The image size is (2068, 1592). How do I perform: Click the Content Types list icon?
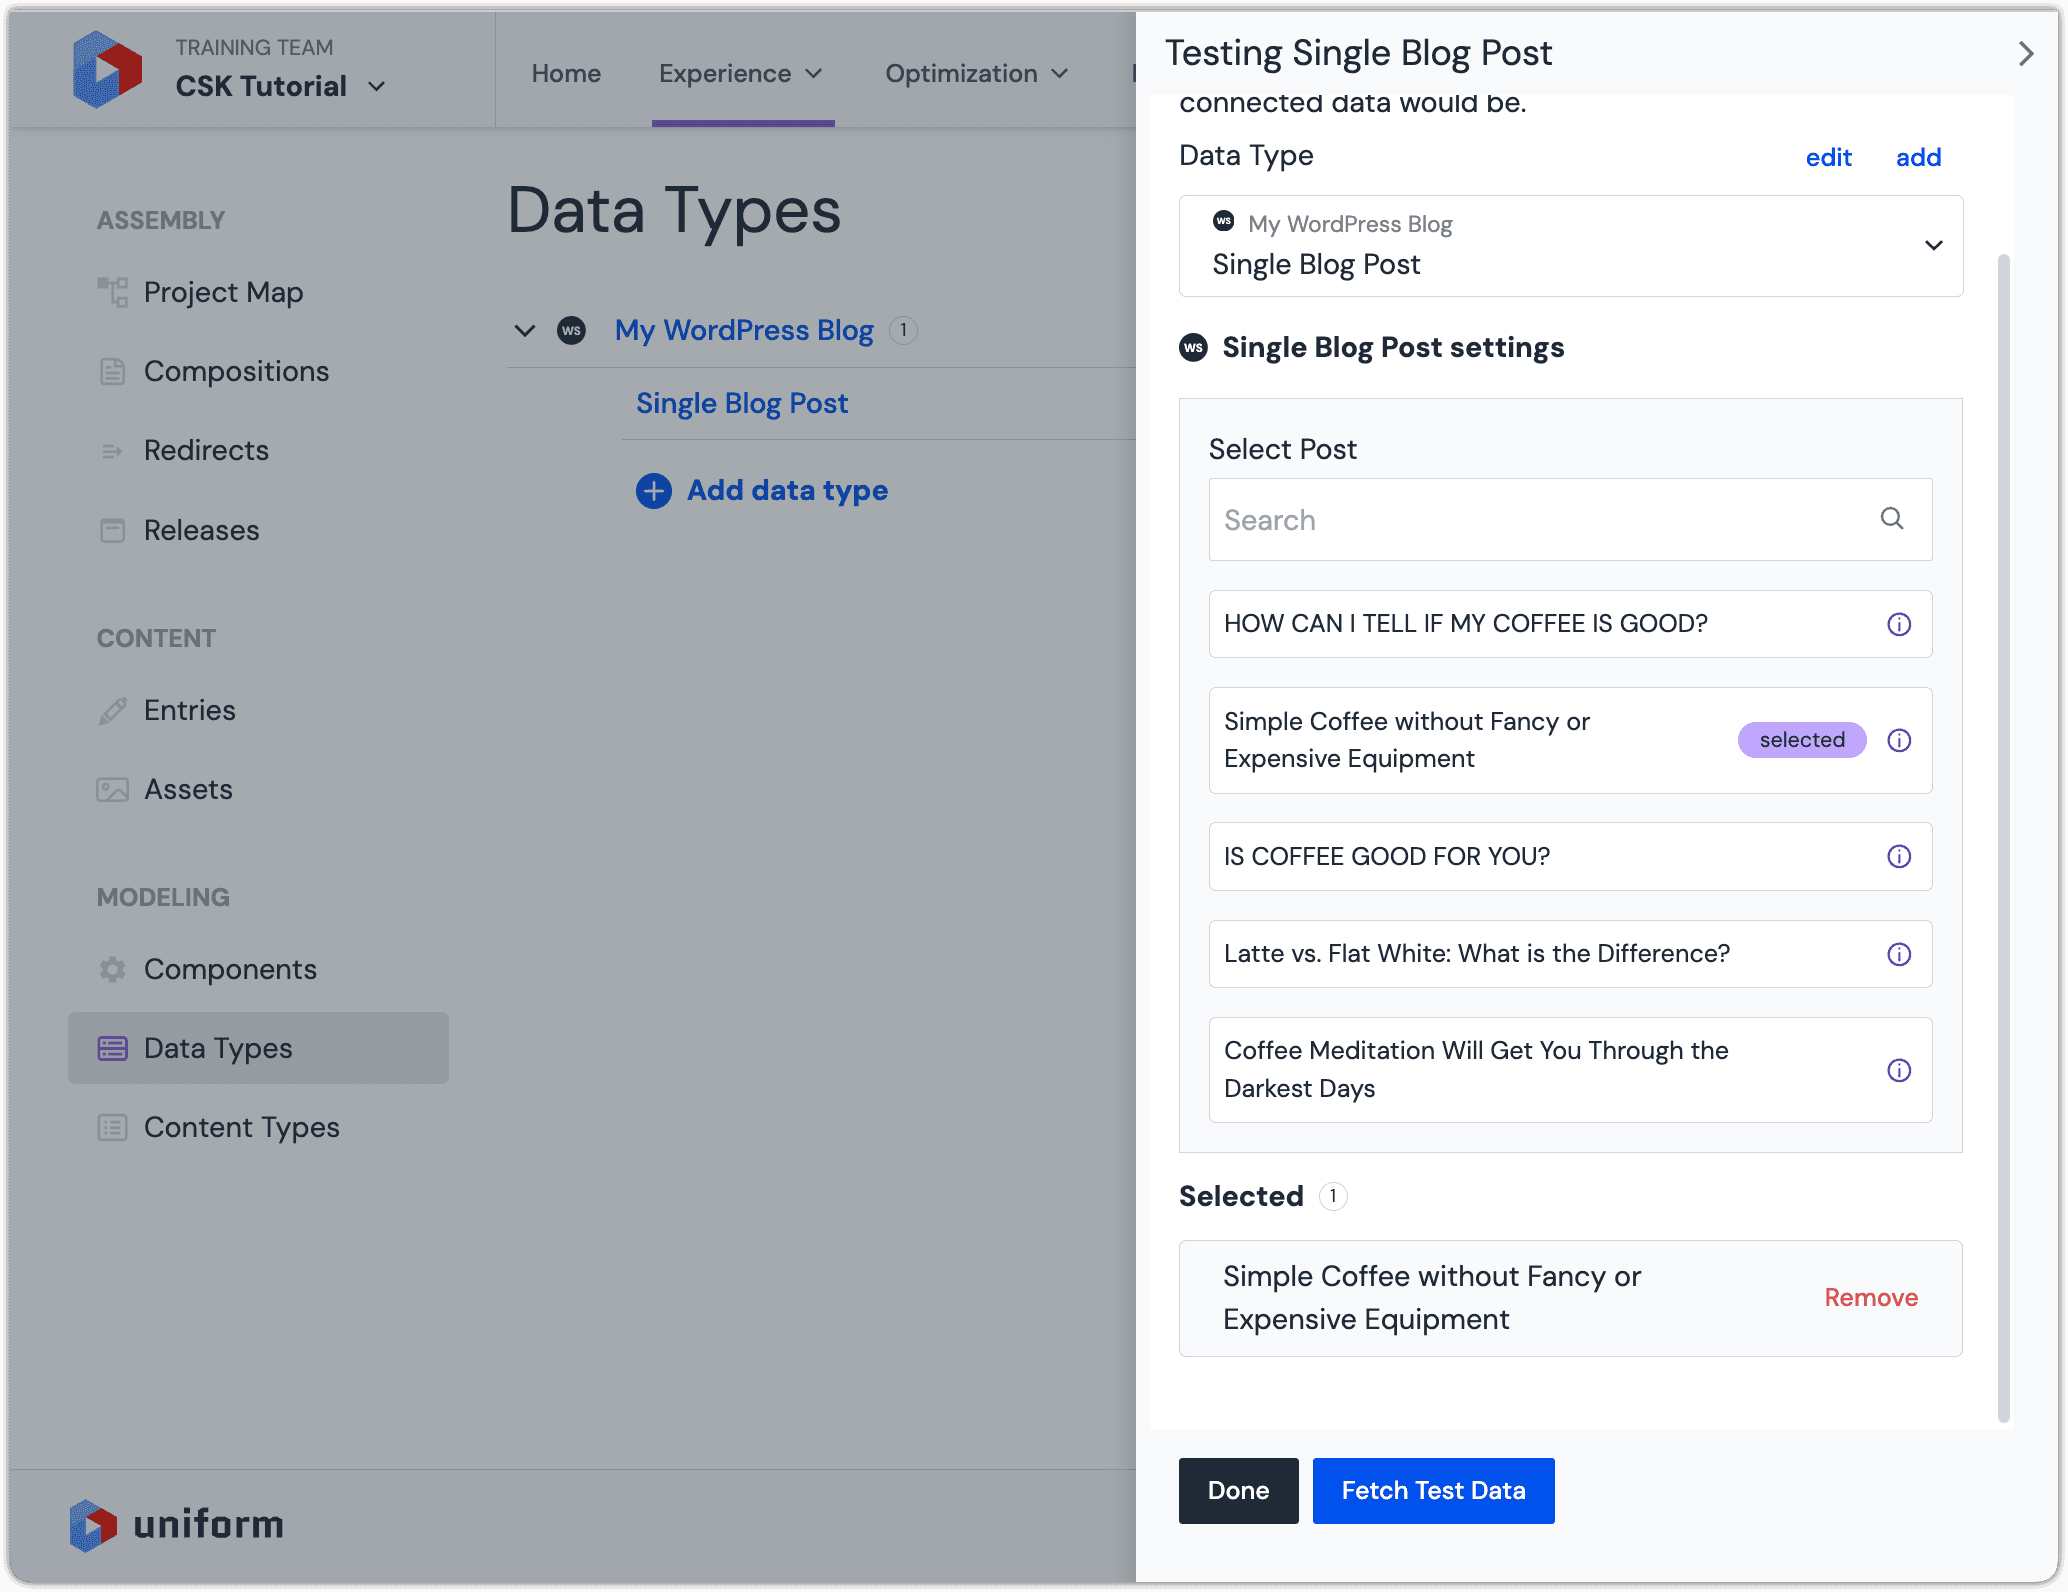click(x=112, y=1128)
